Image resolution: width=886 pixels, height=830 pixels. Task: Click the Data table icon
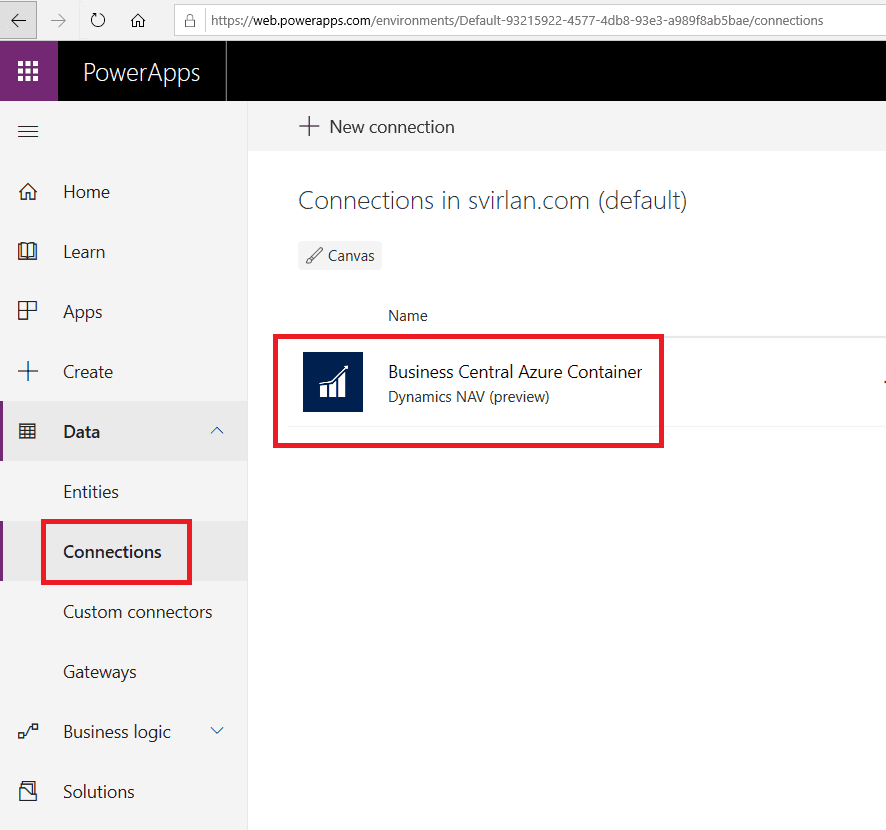28,431
